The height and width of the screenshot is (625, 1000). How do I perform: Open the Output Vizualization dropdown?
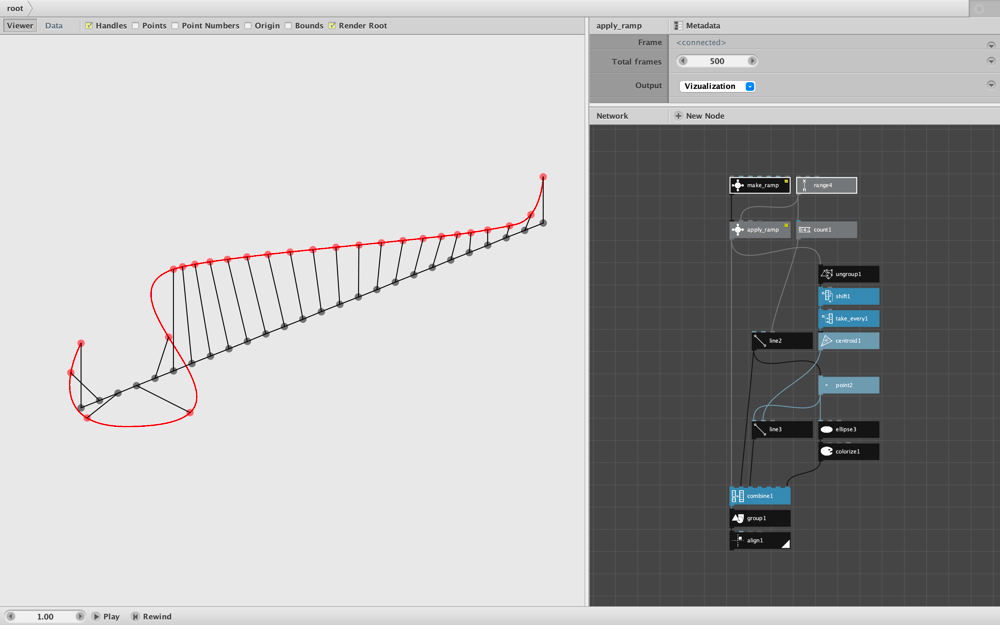(x=717, y=86)
